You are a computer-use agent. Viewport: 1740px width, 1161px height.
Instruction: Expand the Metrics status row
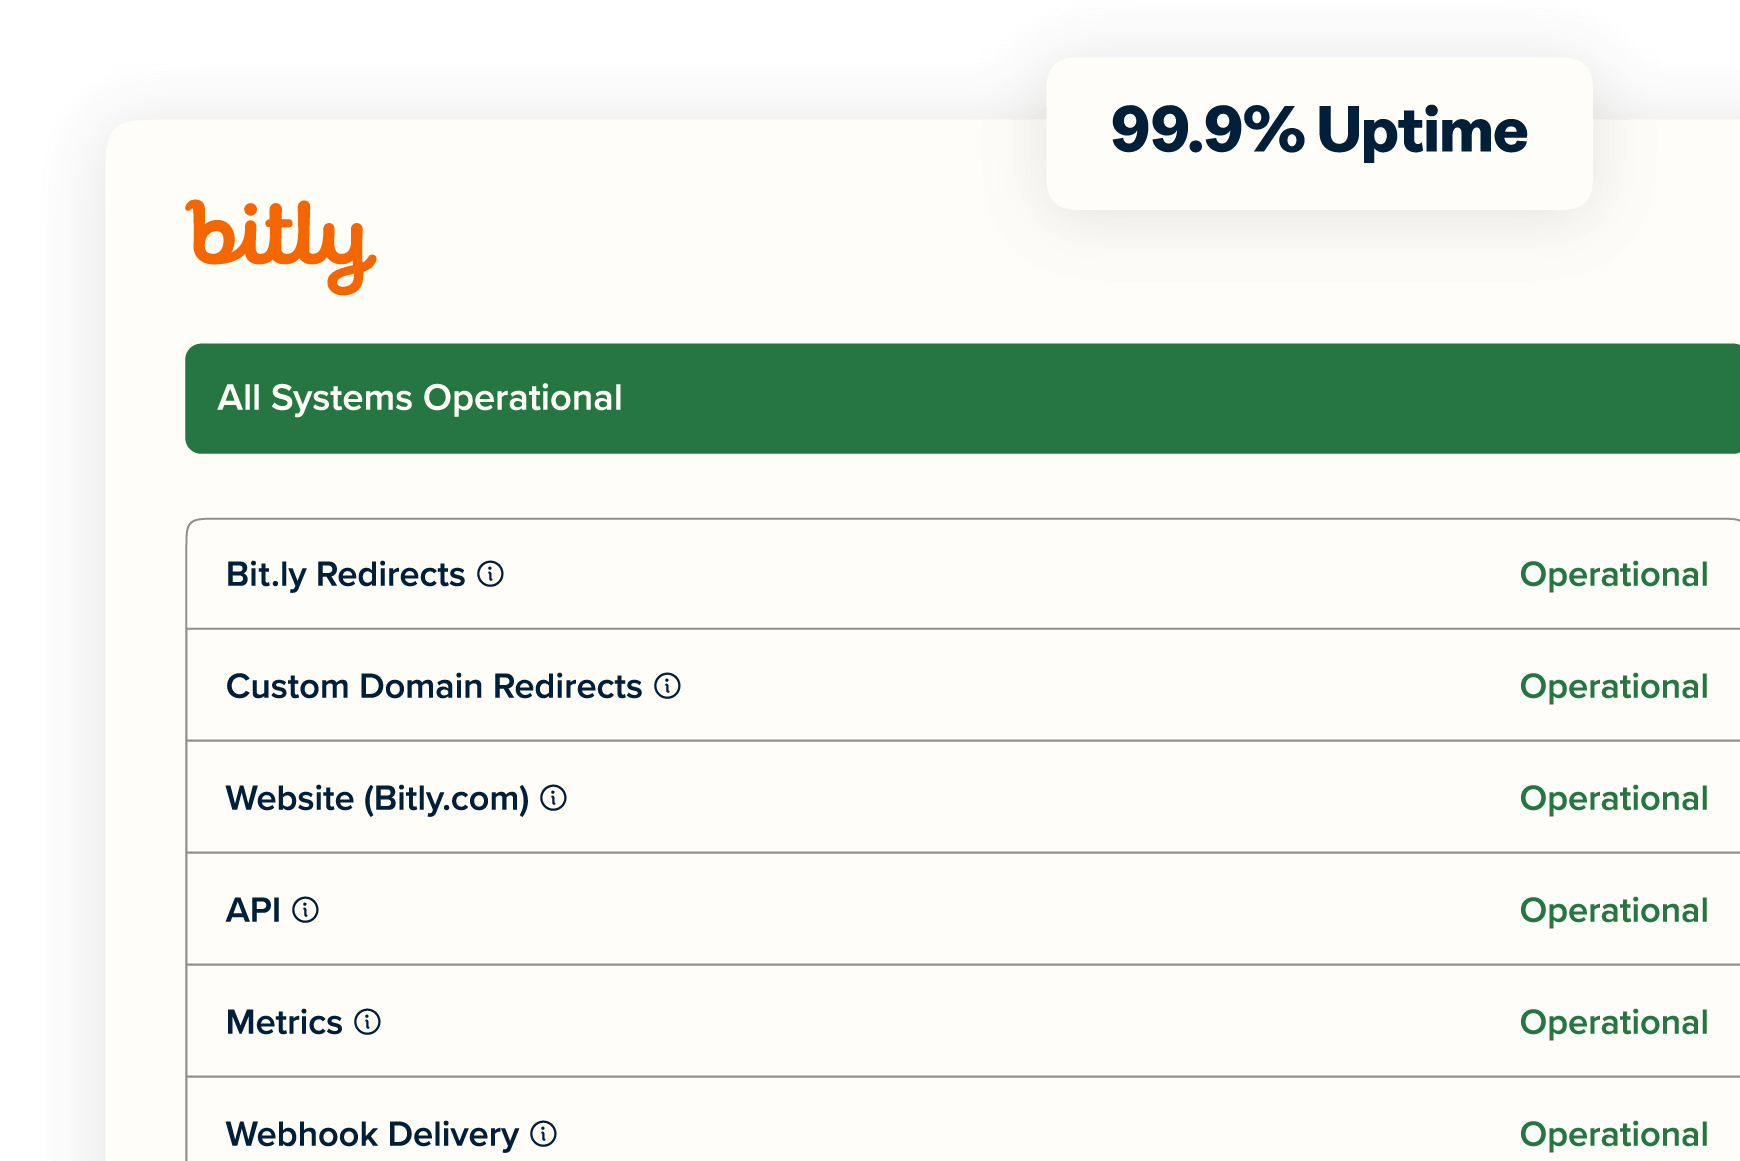(x=284, y=1022)
